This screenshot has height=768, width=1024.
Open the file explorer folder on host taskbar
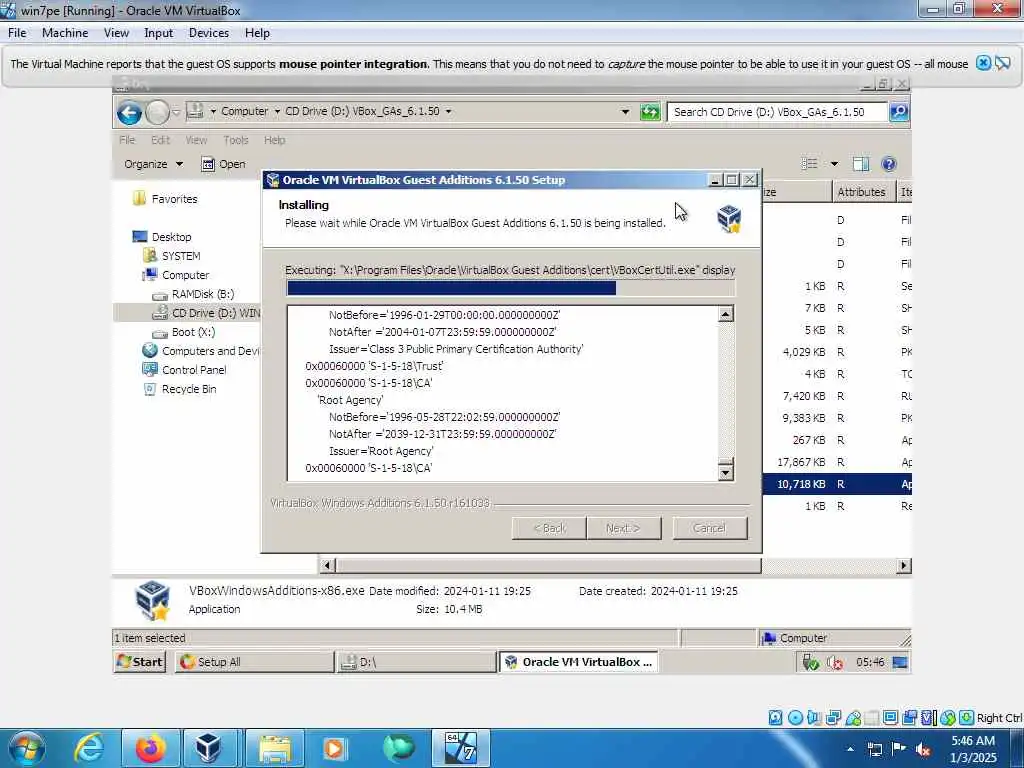pyautogui.click(x=275, y=748)
